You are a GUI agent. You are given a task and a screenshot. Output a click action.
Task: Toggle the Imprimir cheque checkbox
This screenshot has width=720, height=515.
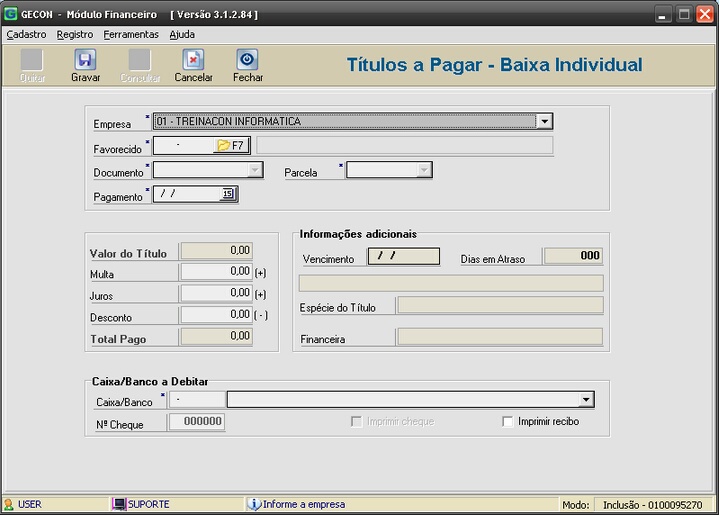pyautogui.click(x=356, y=422)
